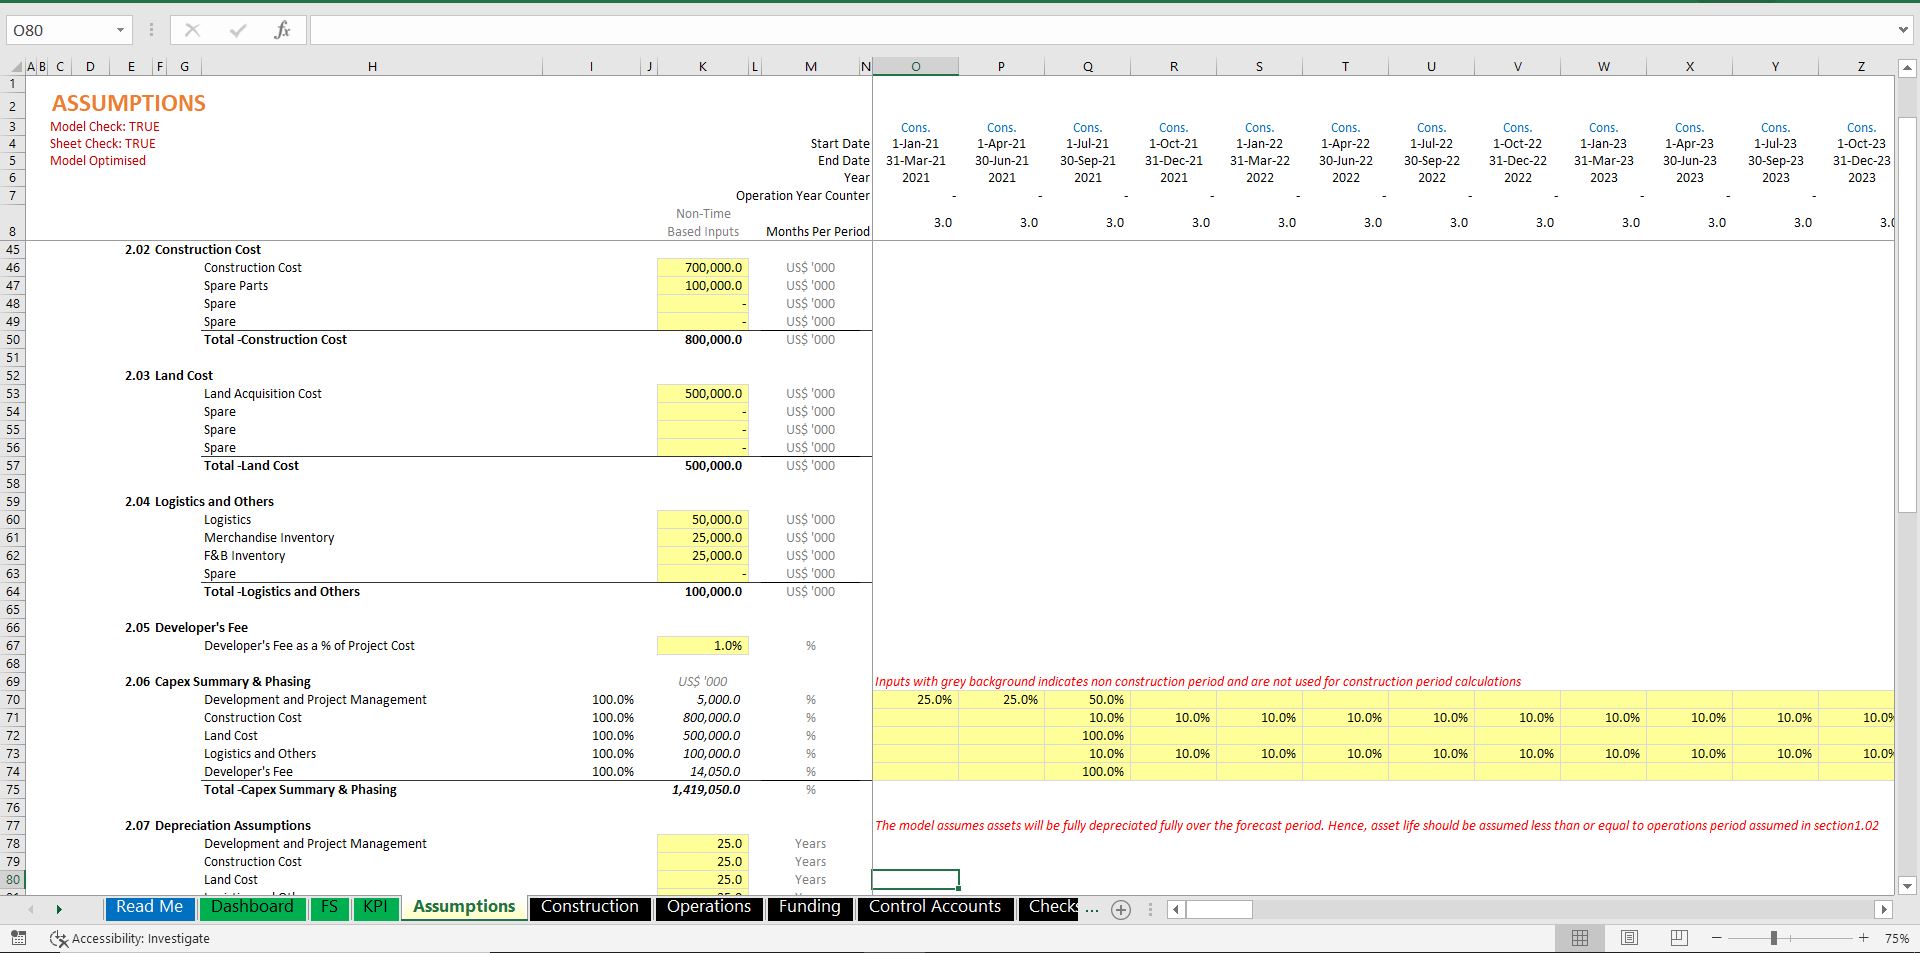Click the 75% zoom level
The width and height of the screenshot is (1920, 953).
pyautogui.click(x=1896, y=938)
